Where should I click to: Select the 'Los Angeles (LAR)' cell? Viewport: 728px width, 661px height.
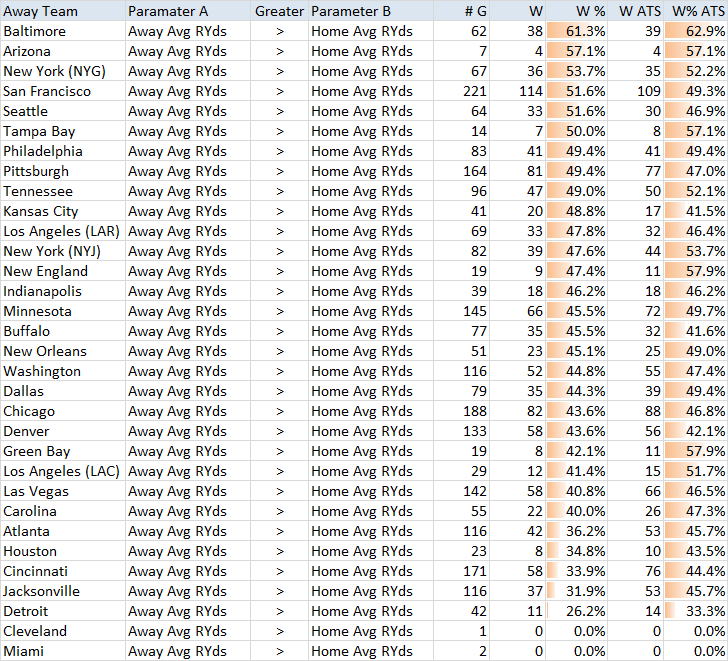click(x=63, y=231)
